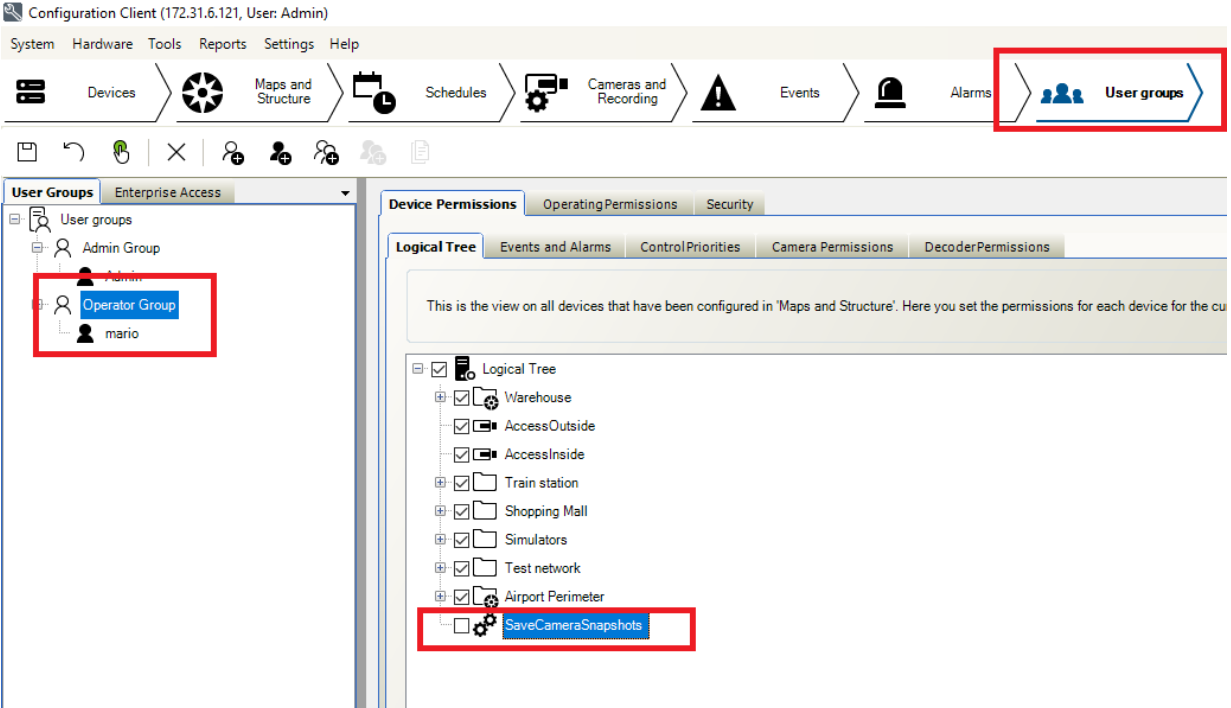Select user mario in the tree
This screenshot has width=1231, height=708.
pos(122,333)
